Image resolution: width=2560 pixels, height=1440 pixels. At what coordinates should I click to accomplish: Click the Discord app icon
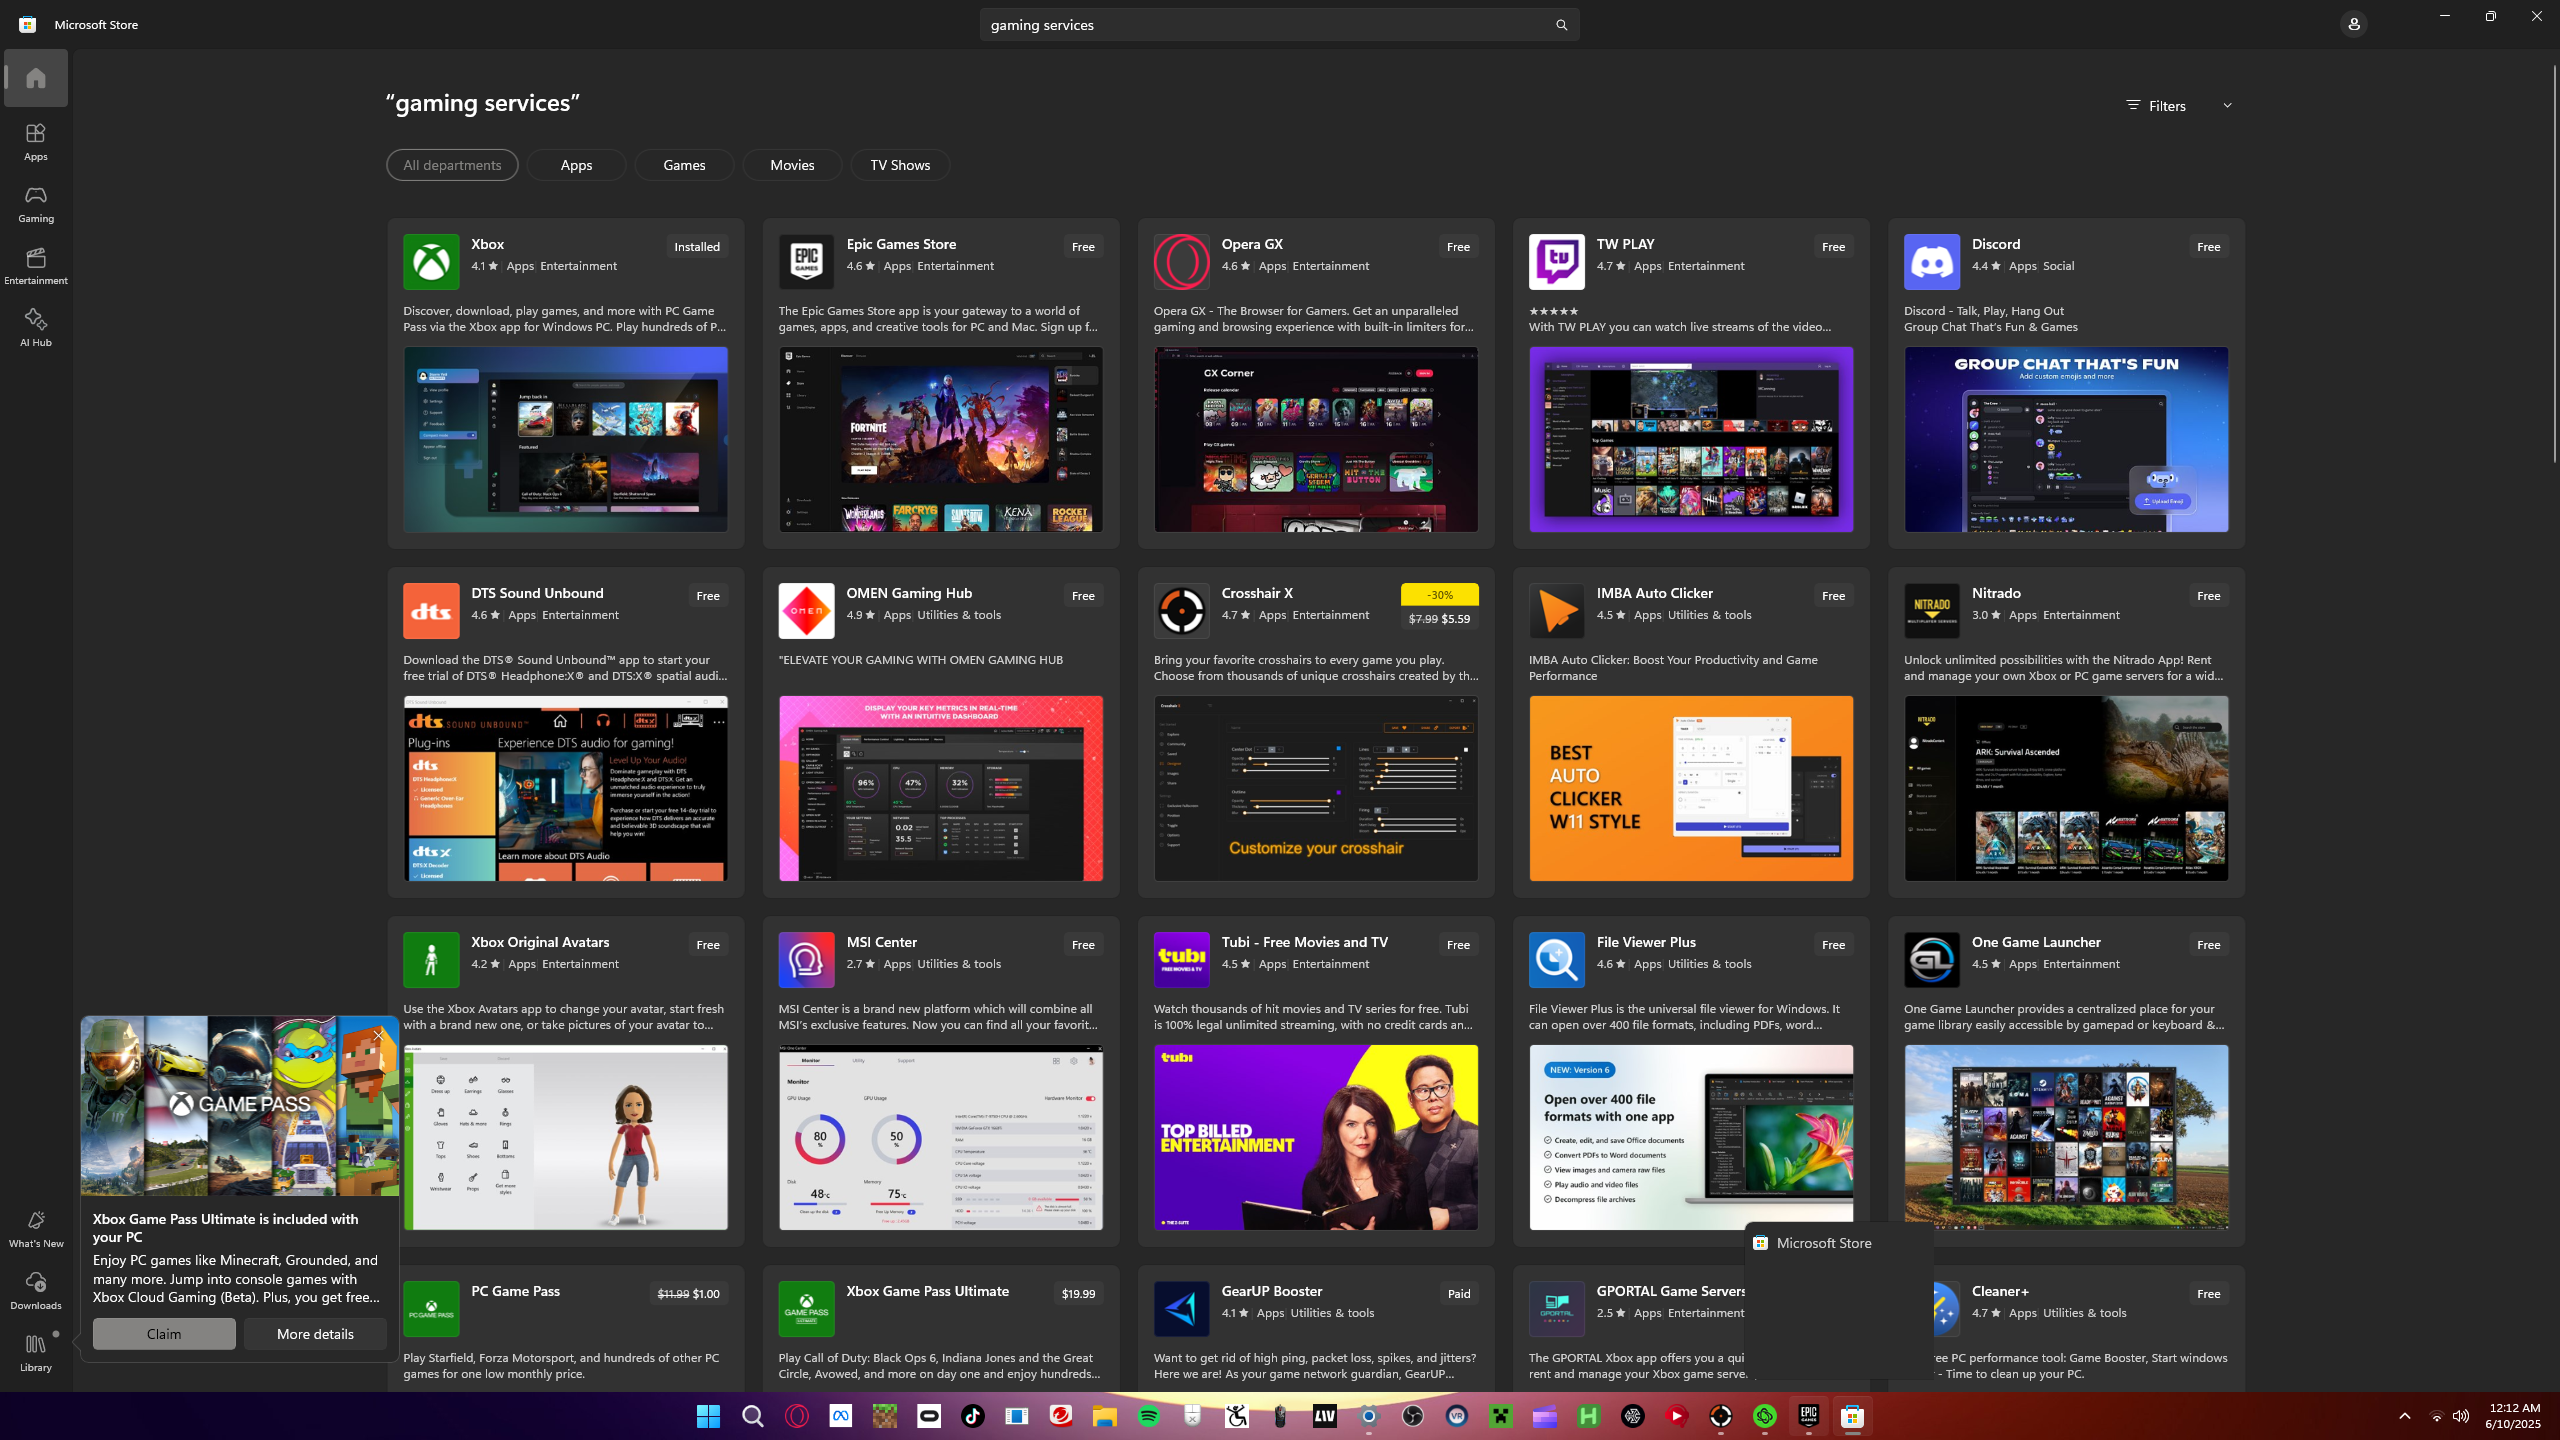pos(1931,262)
